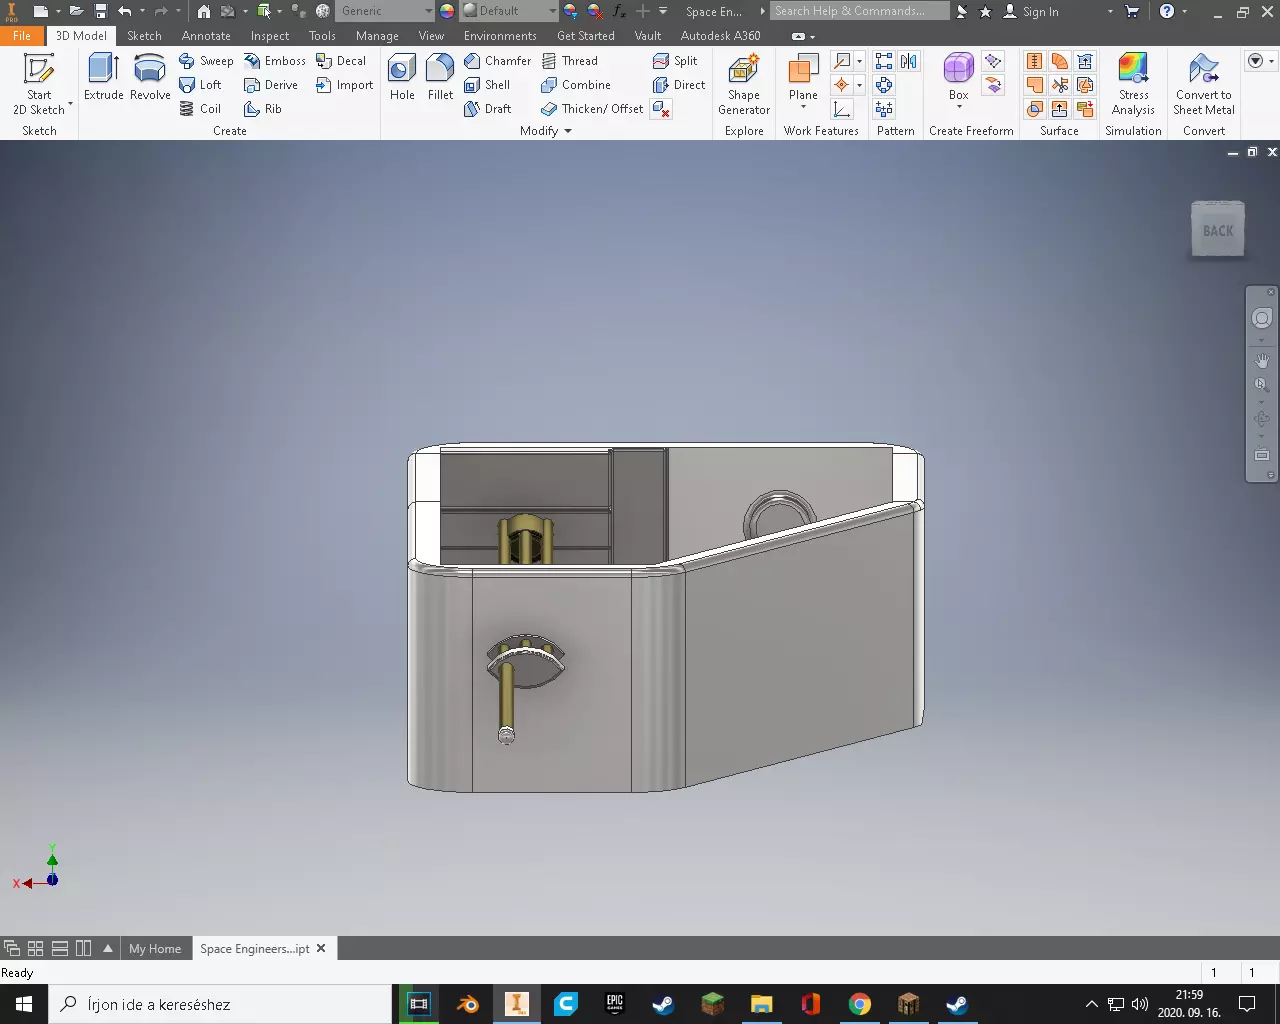Select the Rectangular Pattern tool

click(884, 61)
